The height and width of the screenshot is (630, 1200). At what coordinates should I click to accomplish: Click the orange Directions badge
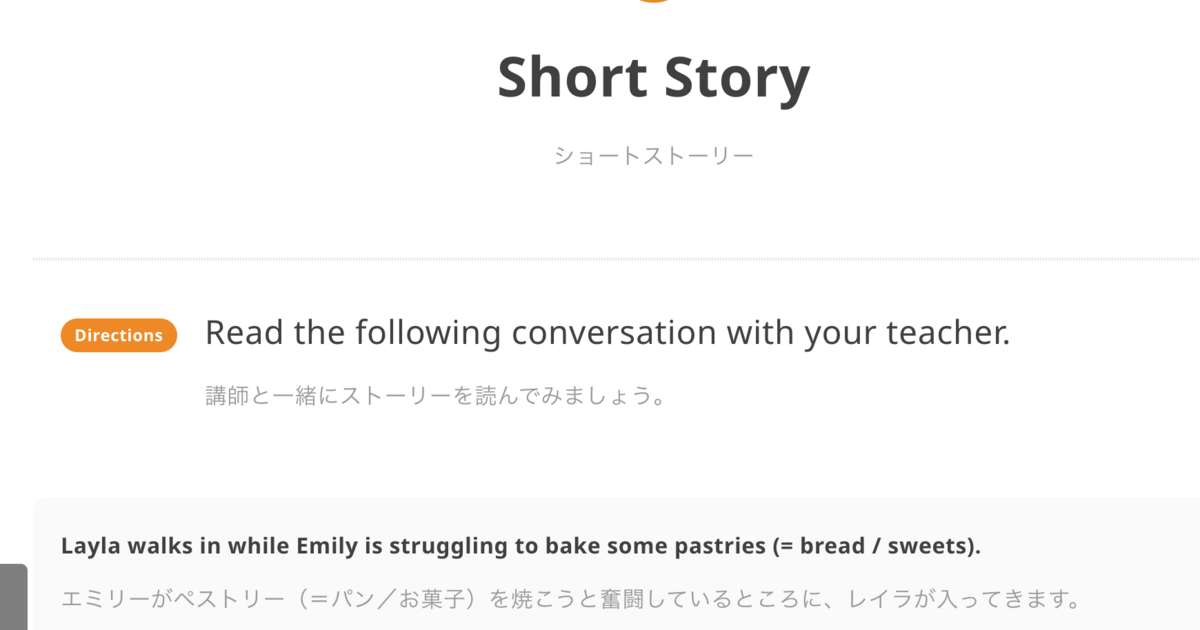click(x=119, y=336)
